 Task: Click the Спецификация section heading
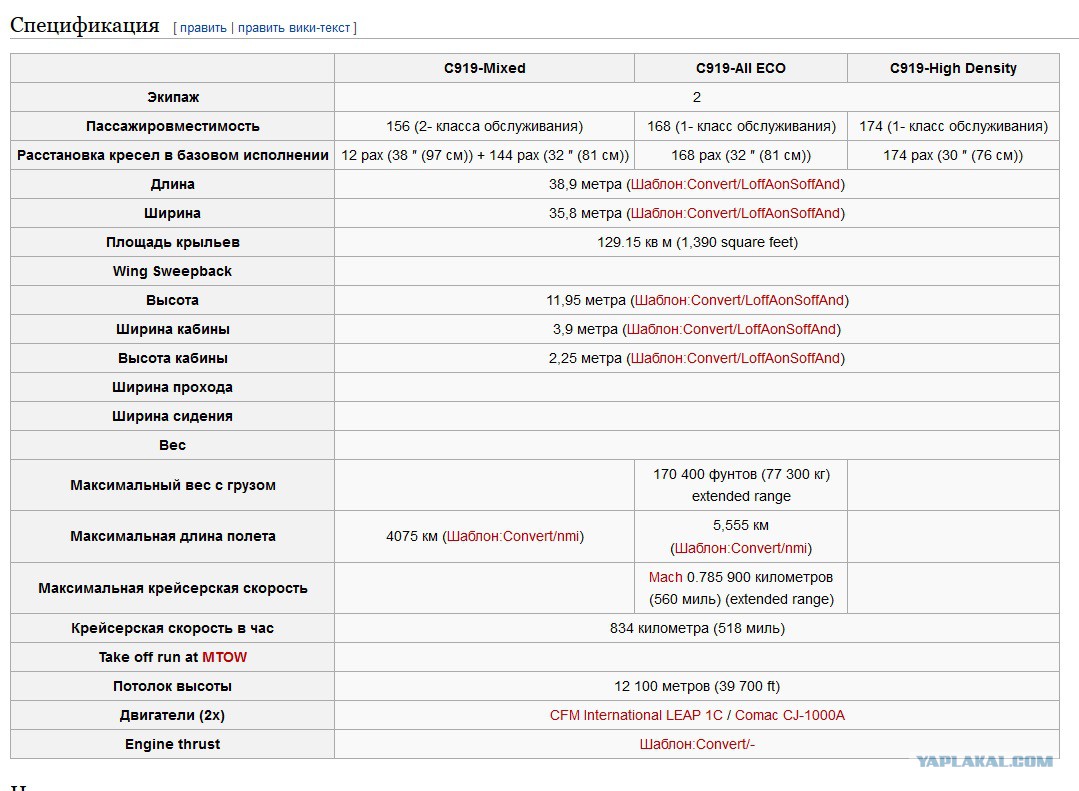click(x=85, y=25)
